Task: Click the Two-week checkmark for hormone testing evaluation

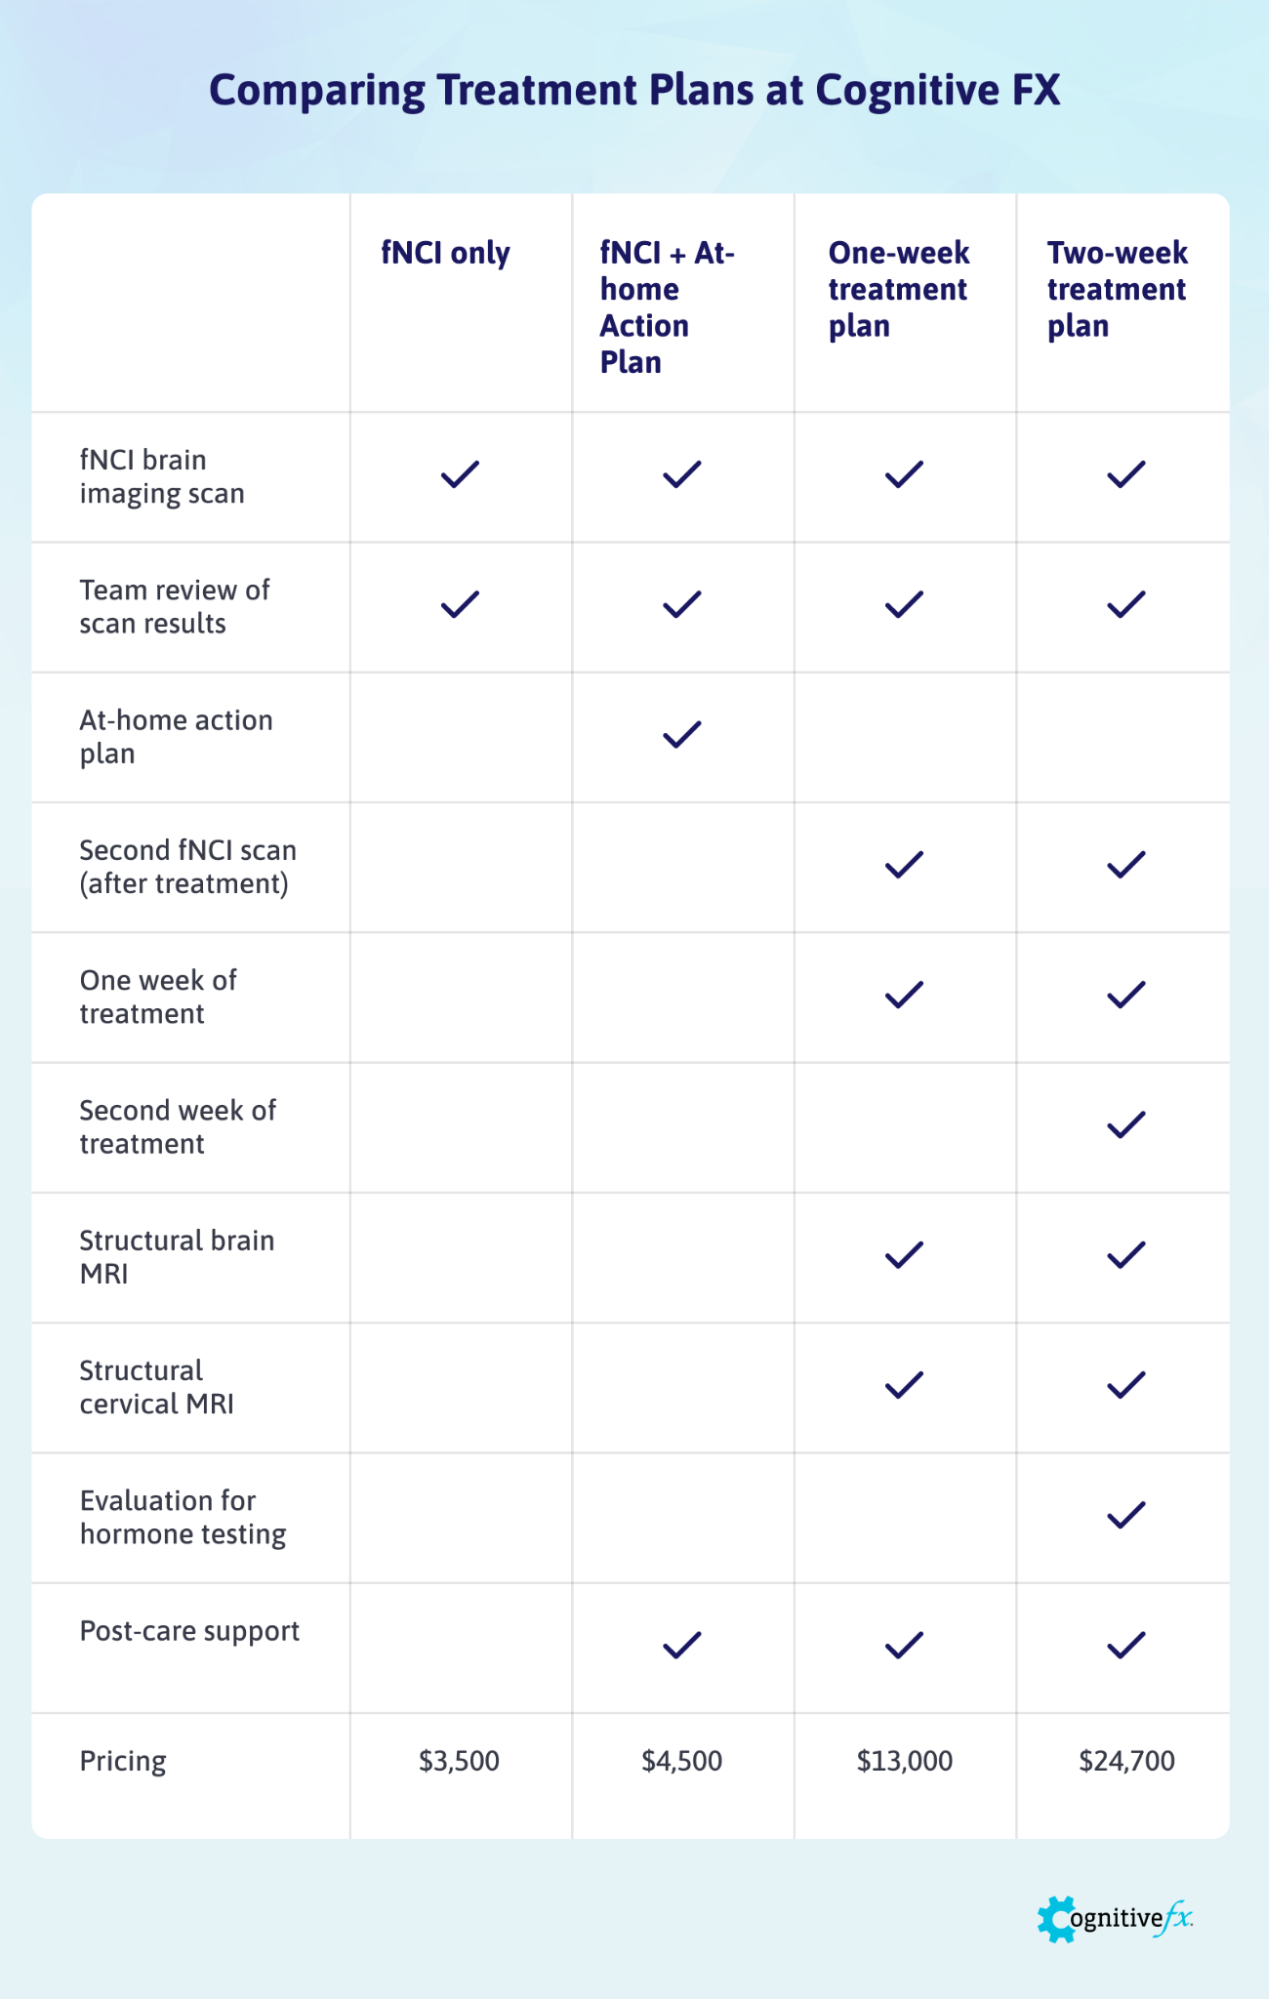Action: click(x=1126, y=1515)
